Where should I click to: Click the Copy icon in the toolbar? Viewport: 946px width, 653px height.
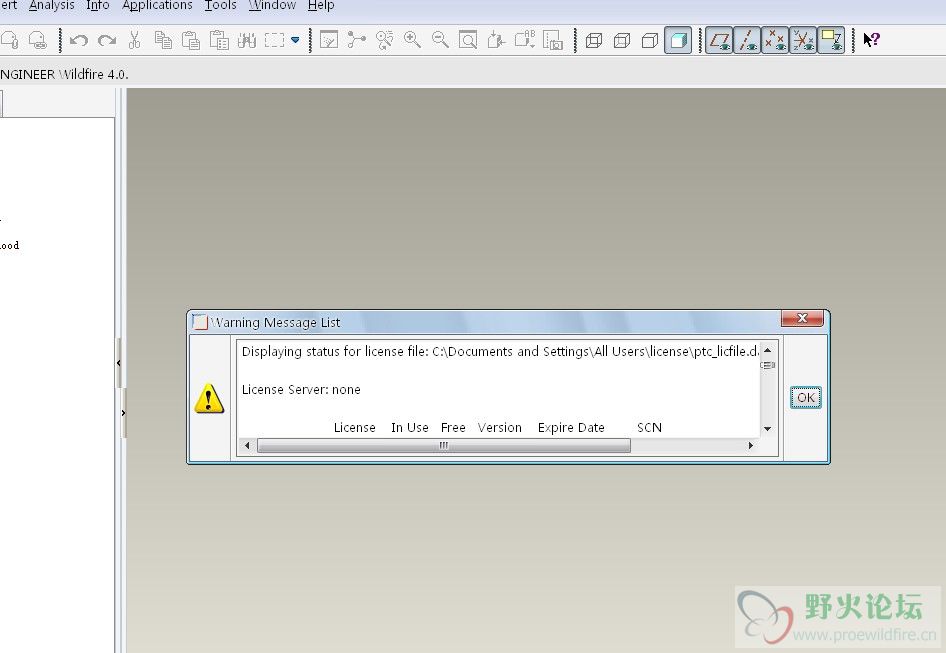(163, 40)
